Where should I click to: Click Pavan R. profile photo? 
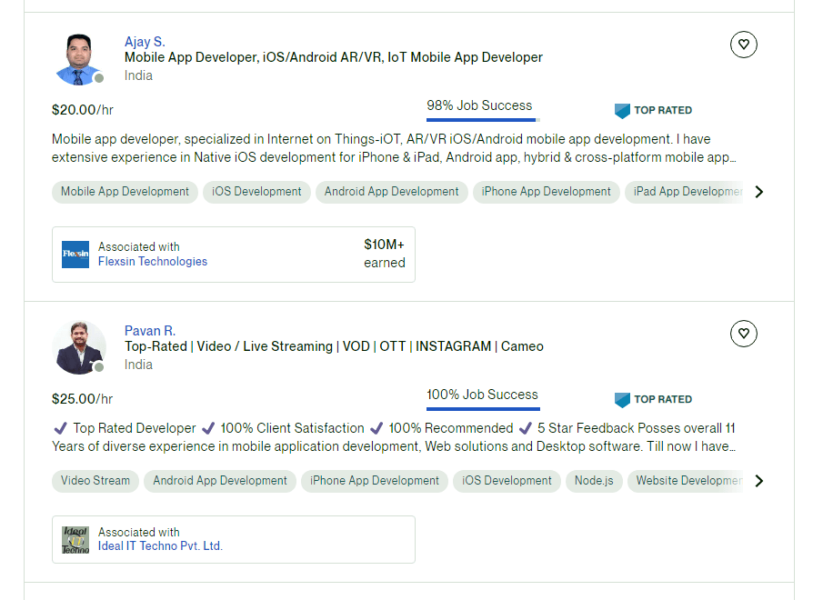(x=78, y=348)
